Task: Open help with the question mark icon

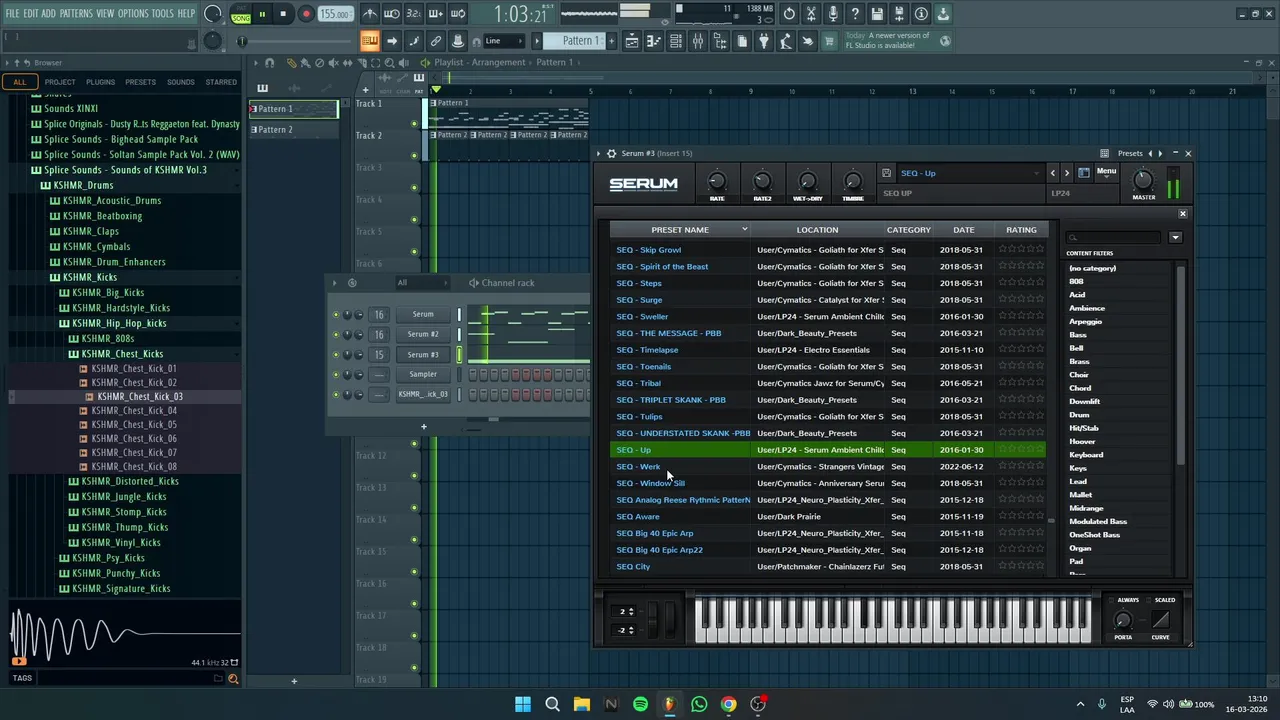Action: tap(855, 14)
